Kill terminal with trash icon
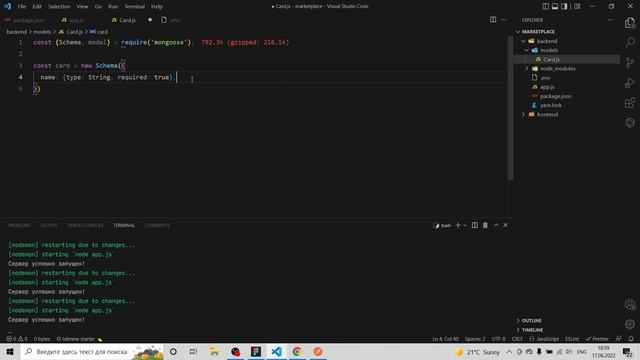Viewport: 640px width, 360px height. pyautogui.click(x=485, y=225)
